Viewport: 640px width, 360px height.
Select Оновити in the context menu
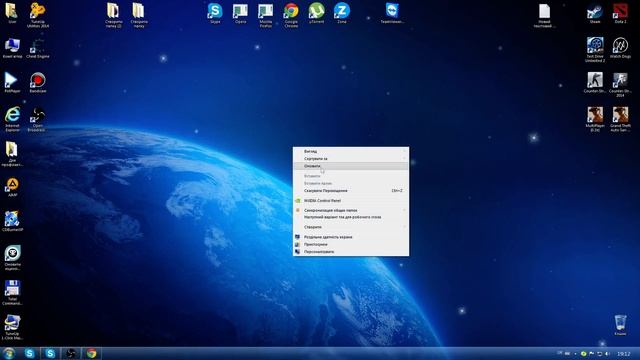[351, 166]
